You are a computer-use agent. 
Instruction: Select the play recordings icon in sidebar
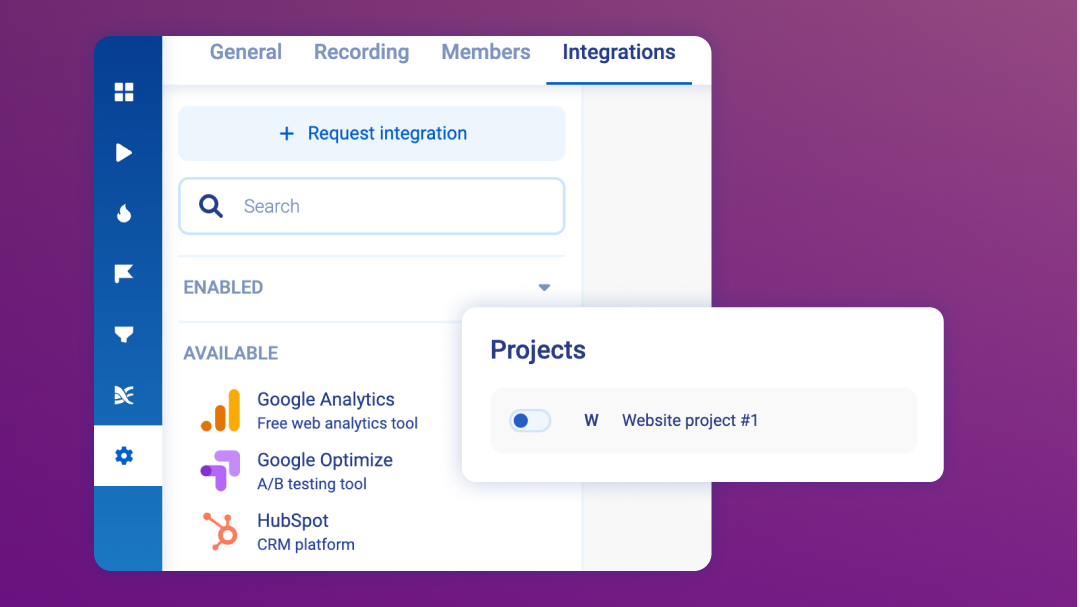[124, 152]
